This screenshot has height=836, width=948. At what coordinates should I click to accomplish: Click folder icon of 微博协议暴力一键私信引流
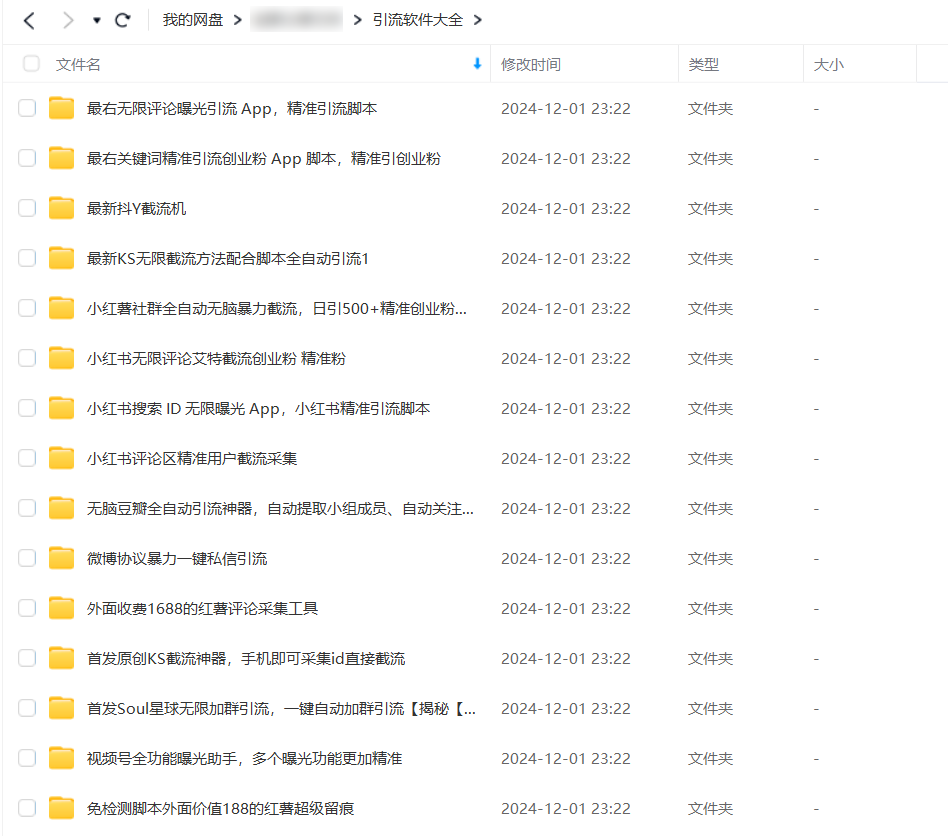click(61, 557)
